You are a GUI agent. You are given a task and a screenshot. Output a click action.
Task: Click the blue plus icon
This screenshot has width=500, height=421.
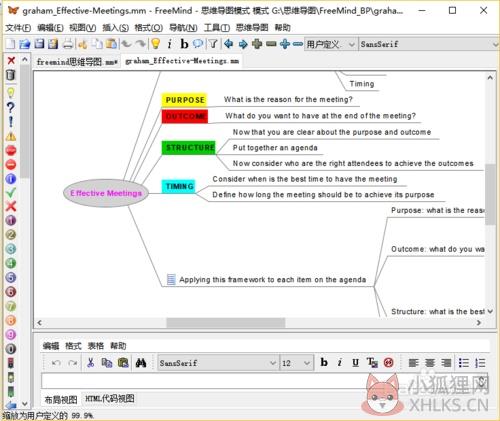pyautogui.click(x=285, y=44)
